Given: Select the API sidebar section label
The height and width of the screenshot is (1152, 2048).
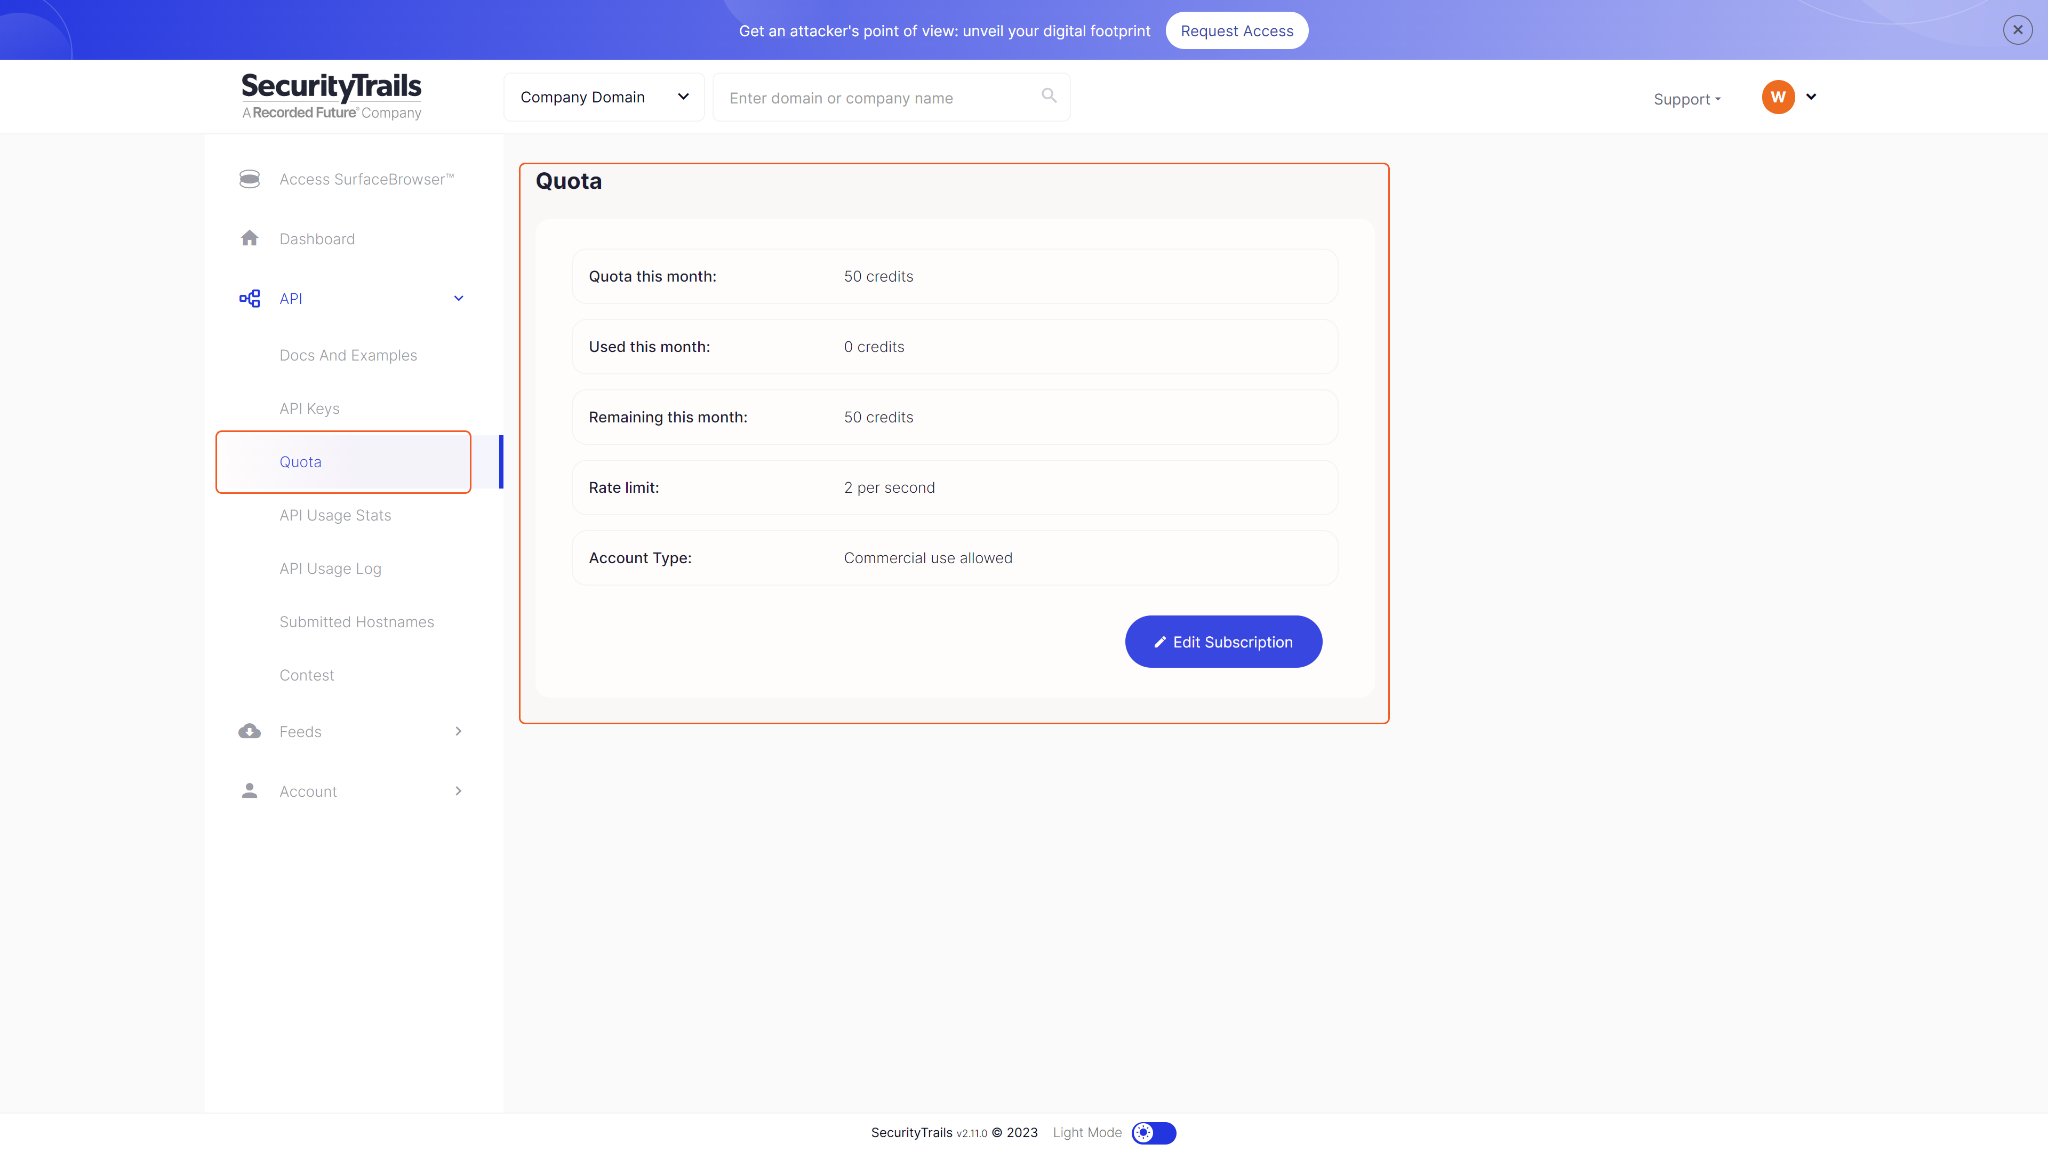Looking at the screenshot, I should coord(291,299).
